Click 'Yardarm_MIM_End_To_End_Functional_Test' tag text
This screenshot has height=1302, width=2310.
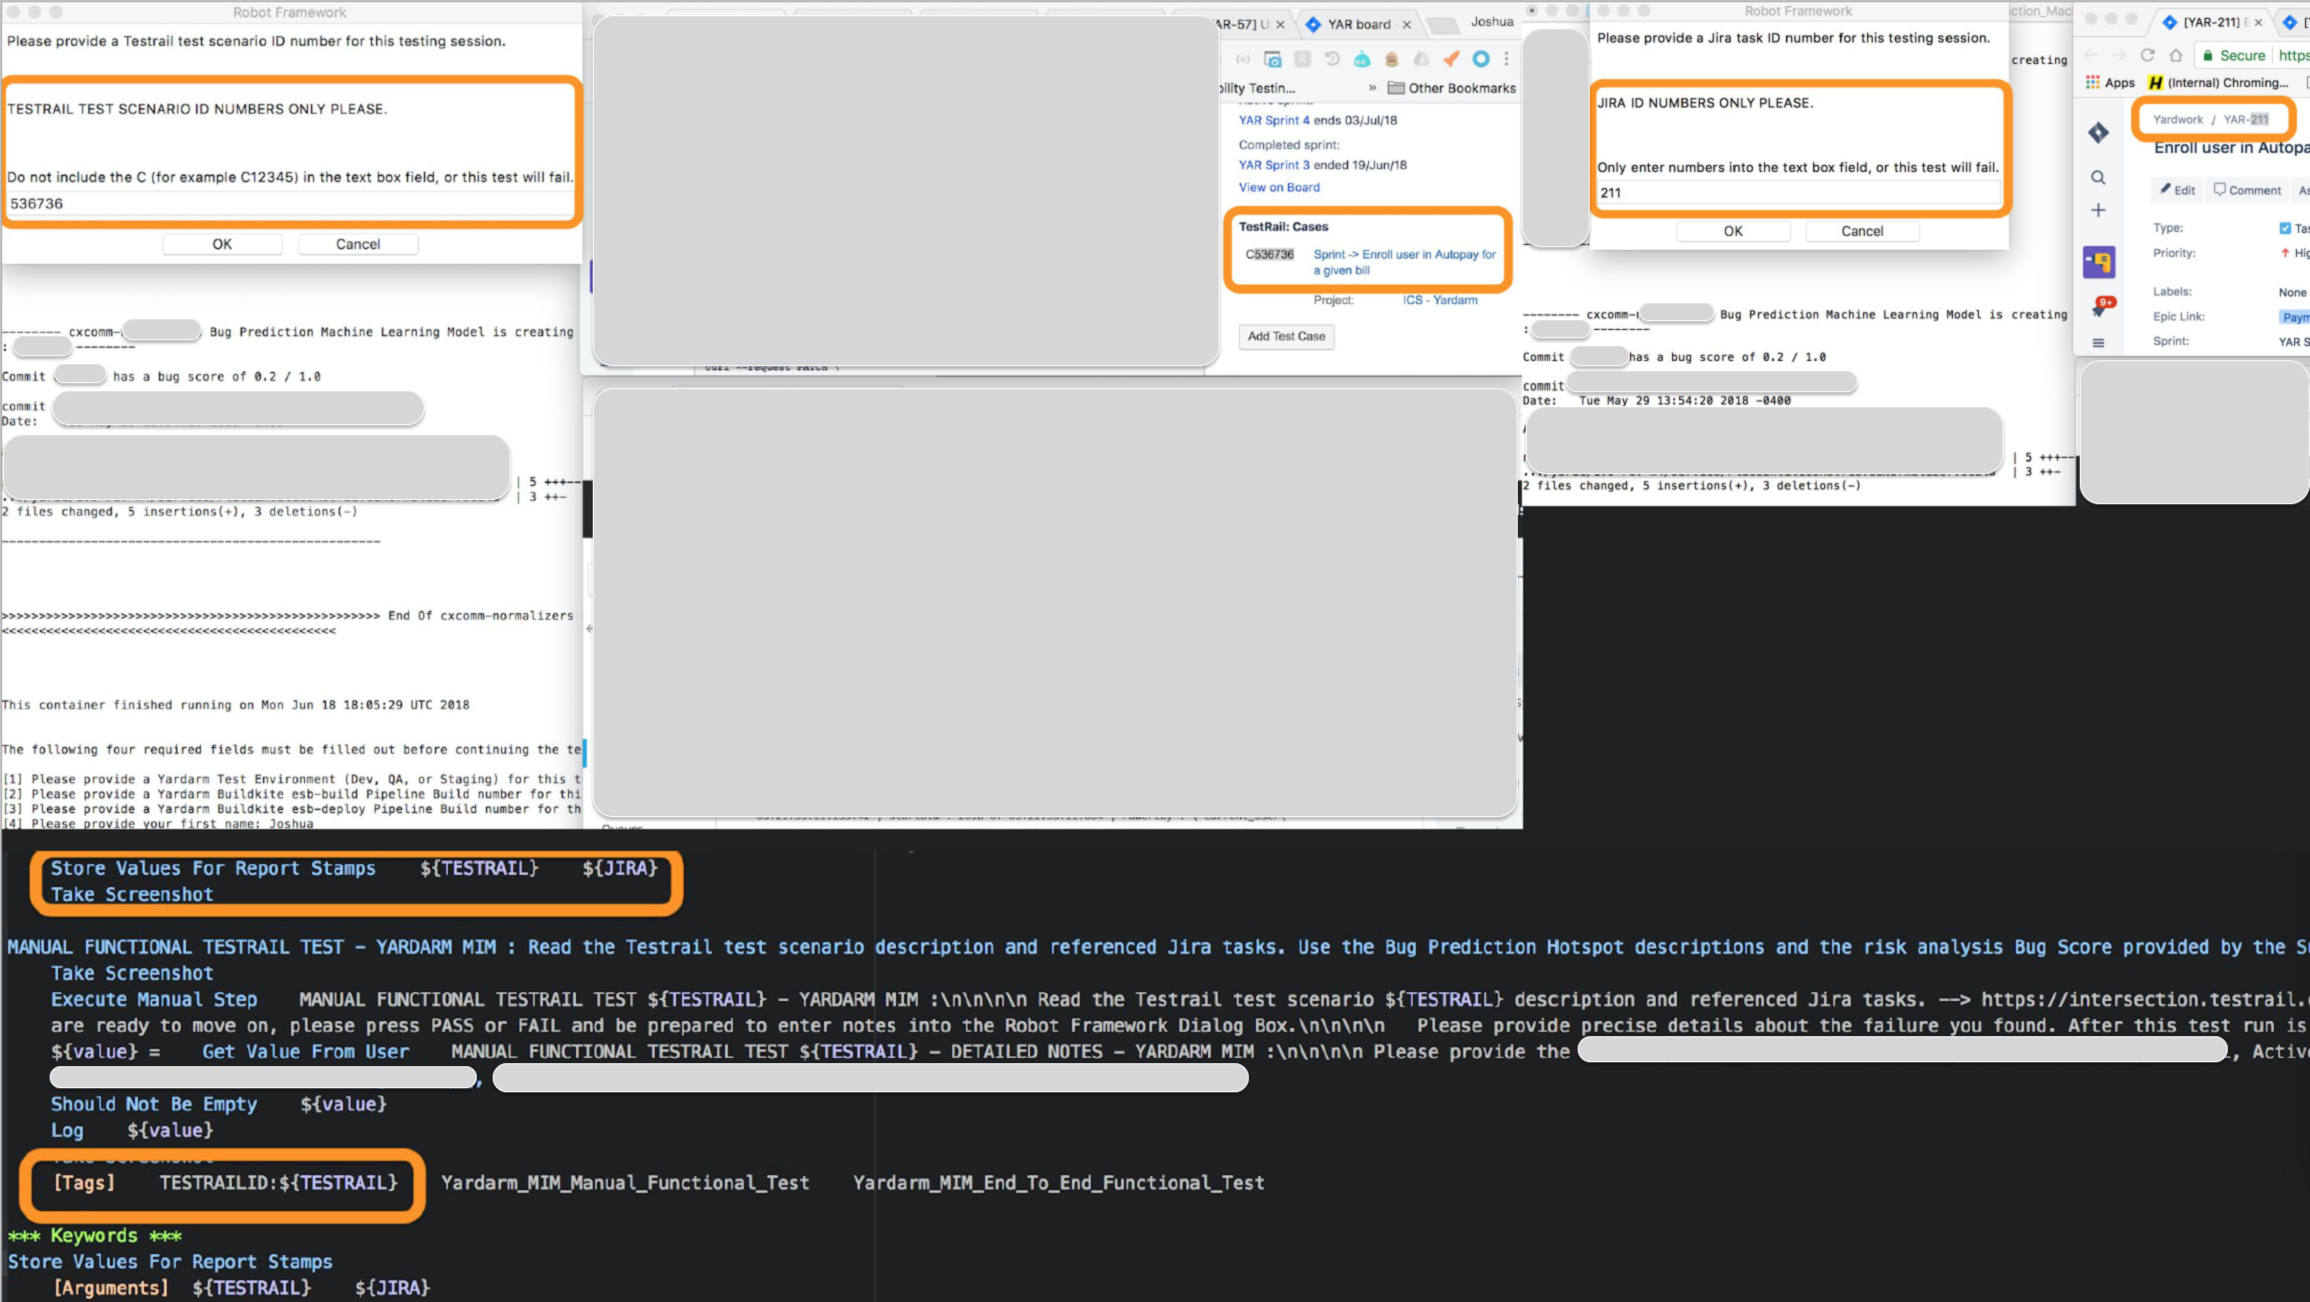tap(1058, 1183)
